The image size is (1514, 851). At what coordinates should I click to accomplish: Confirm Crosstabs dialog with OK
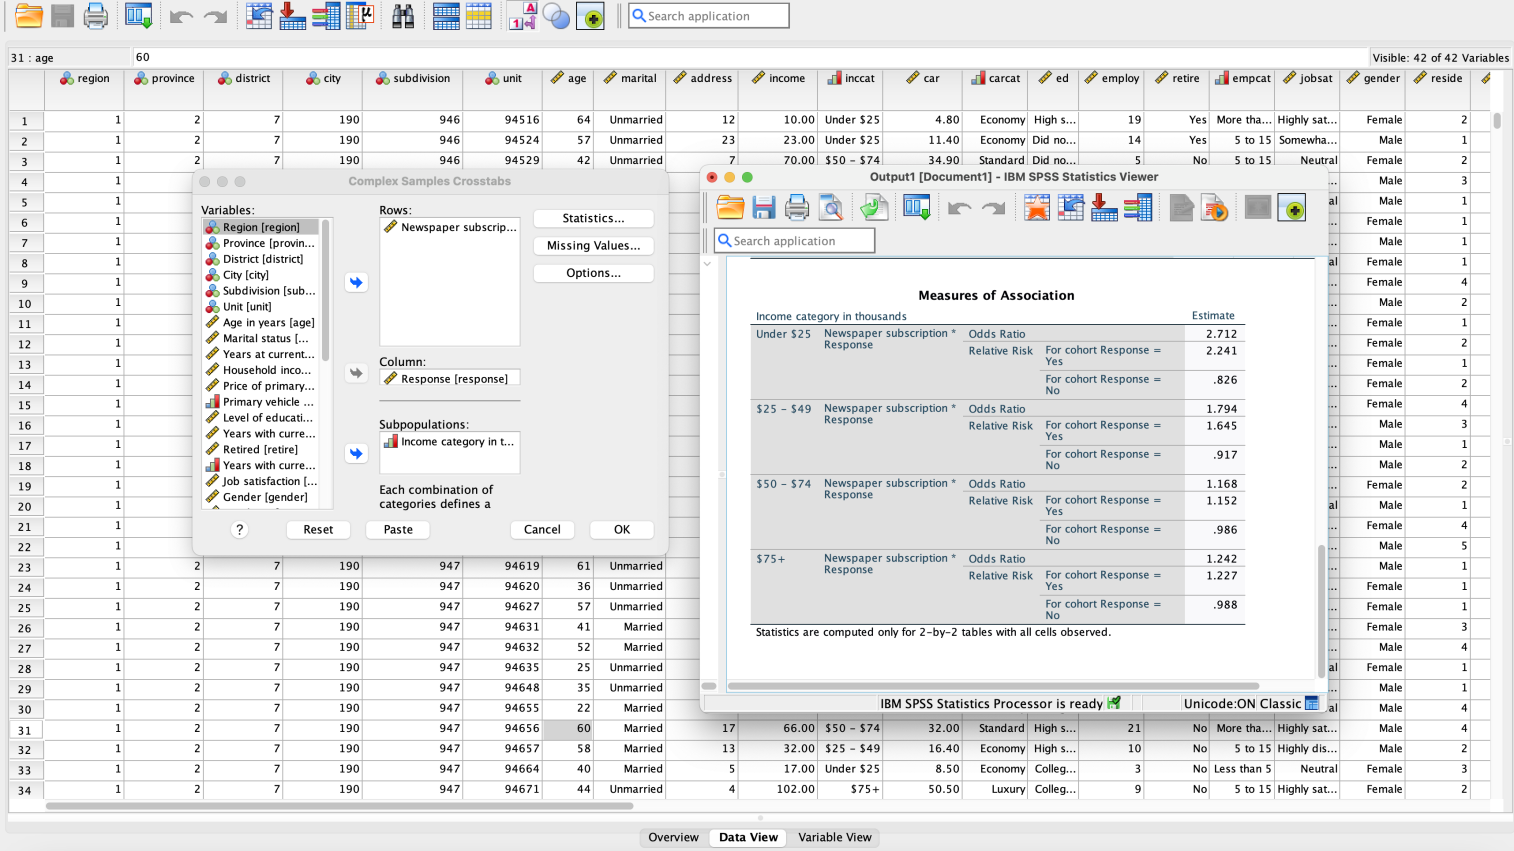(622, 530)
